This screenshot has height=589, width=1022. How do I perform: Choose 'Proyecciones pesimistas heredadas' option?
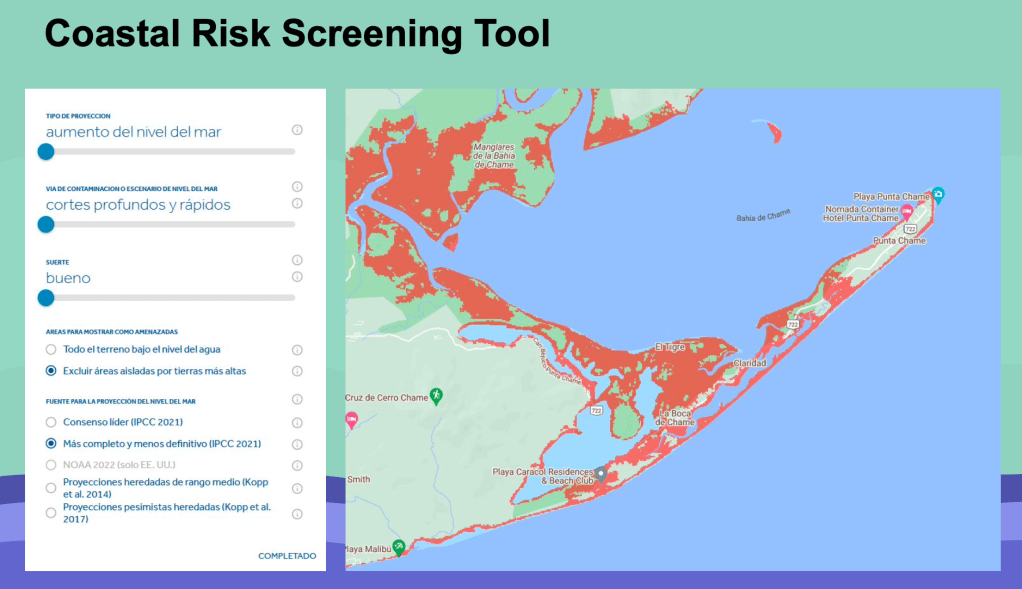pos(51,513)
